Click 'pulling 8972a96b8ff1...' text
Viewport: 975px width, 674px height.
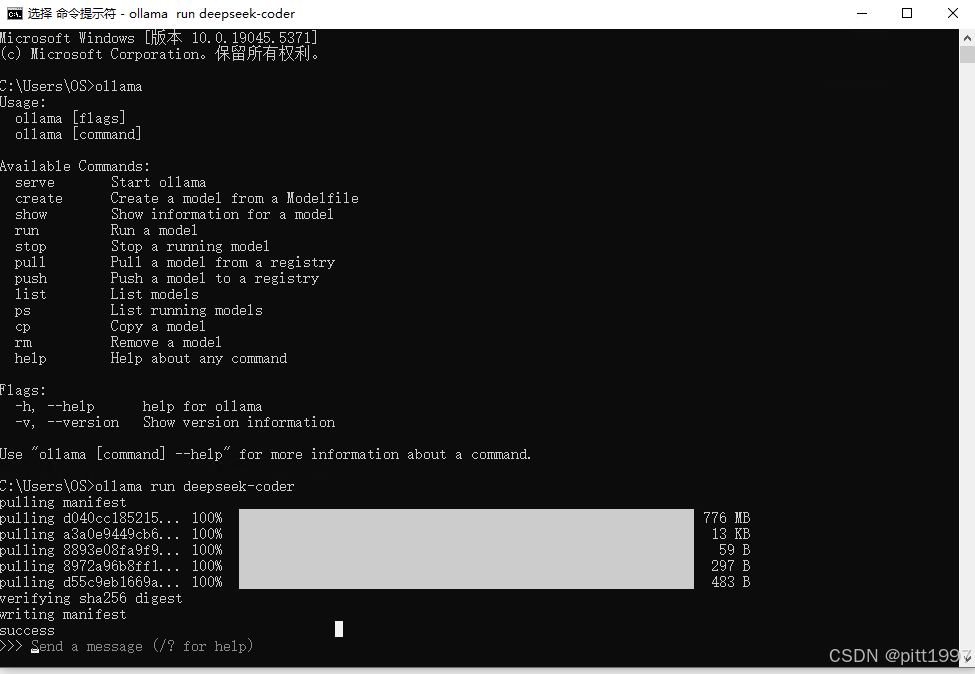click(x=90, y=566)
